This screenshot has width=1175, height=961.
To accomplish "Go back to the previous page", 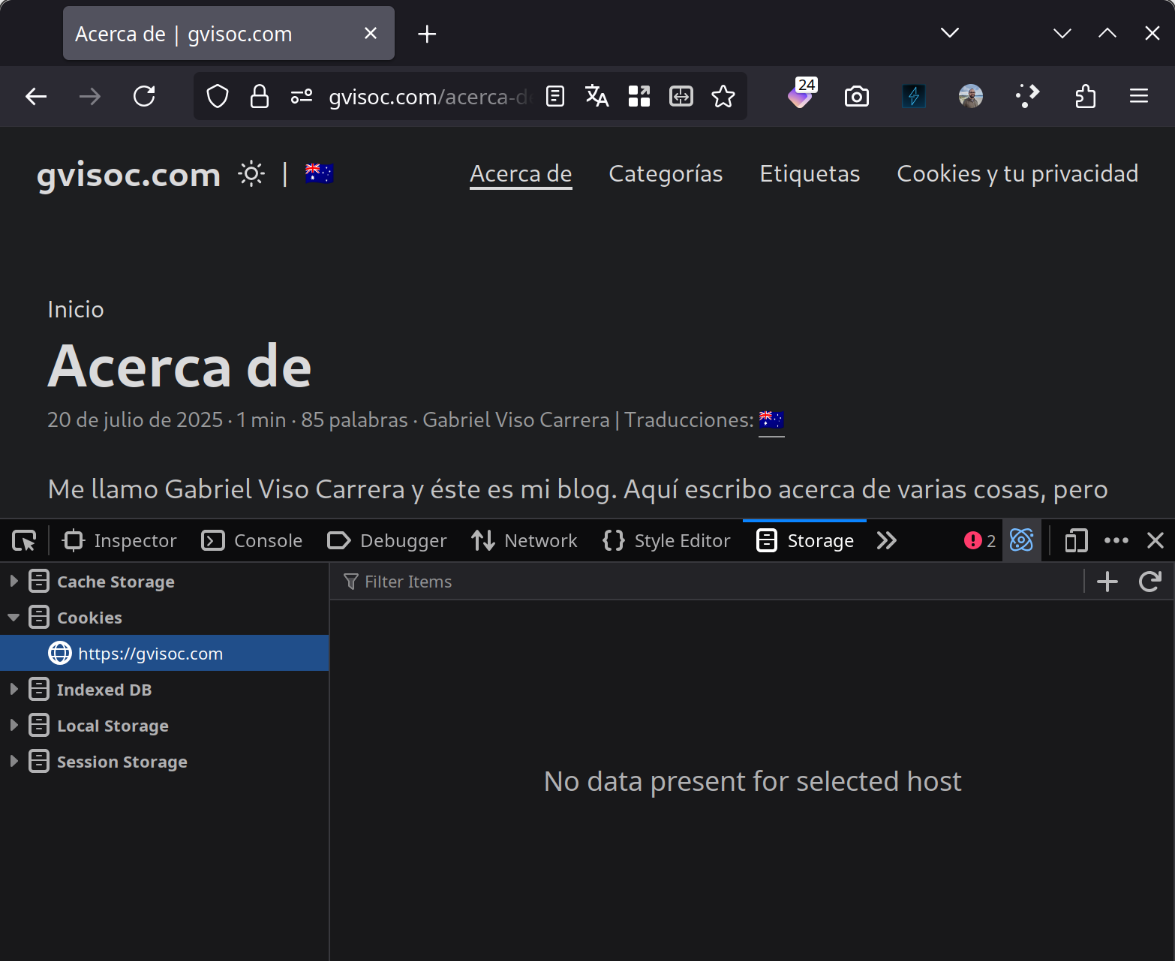I will [x=36, y=97].
